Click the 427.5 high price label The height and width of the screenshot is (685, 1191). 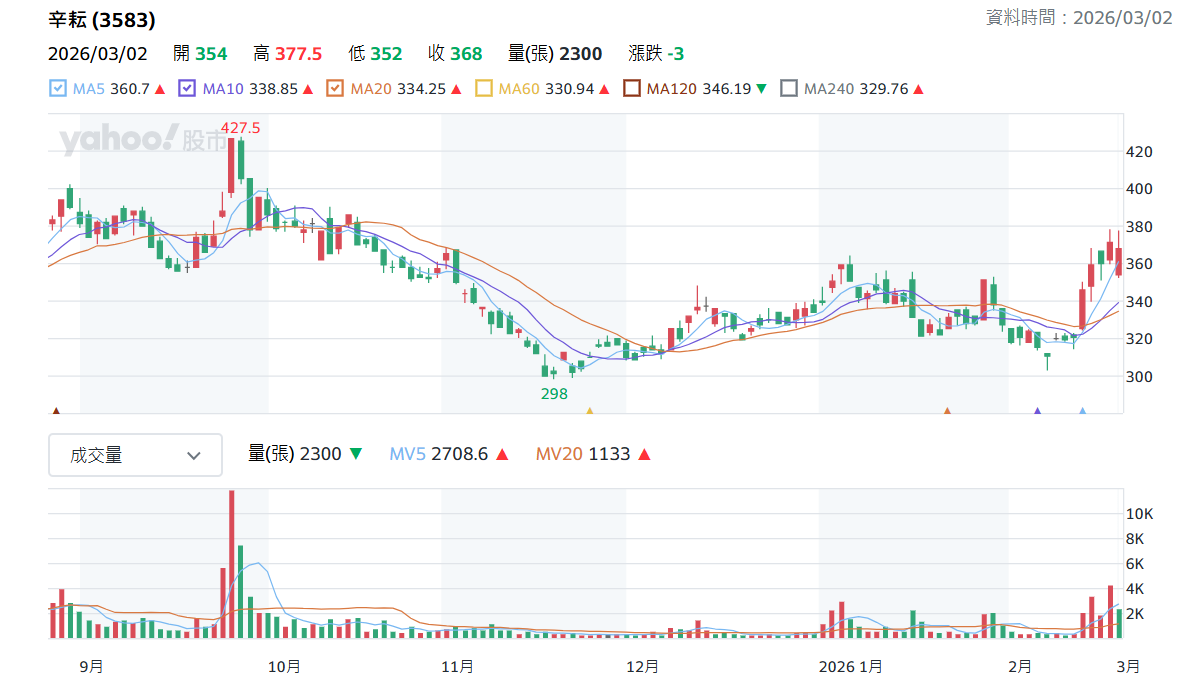241,128
